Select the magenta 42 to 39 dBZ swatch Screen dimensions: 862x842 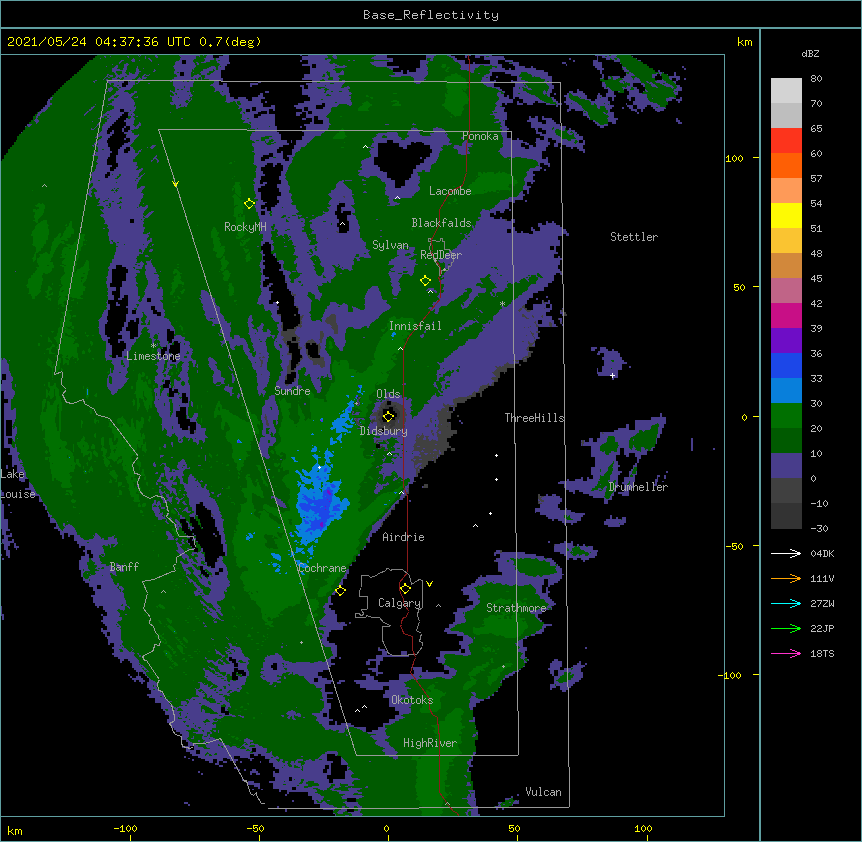pyautogui.click(x=786, y=315)
